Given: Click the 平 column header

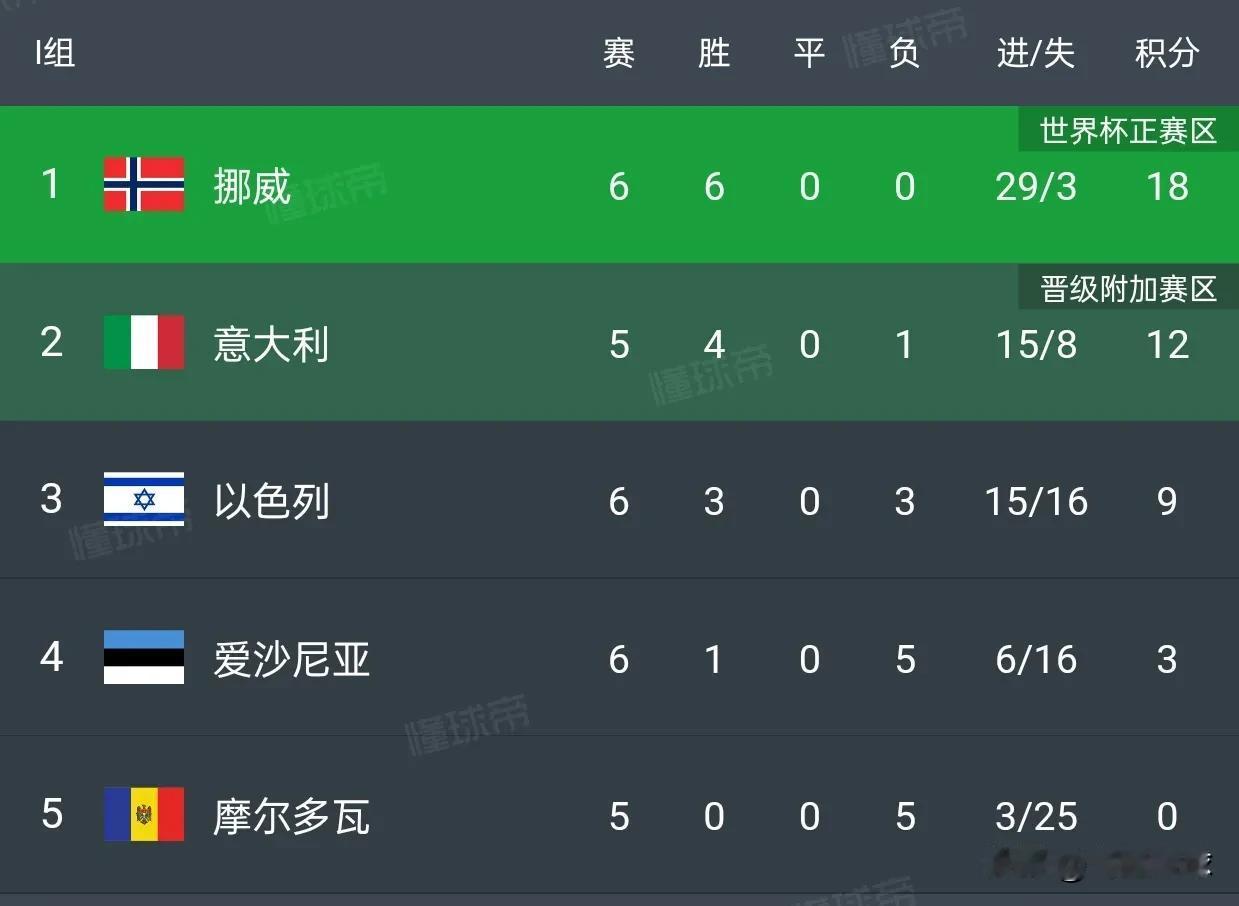Looking at the screenshot, I should (x=809, y=53).
